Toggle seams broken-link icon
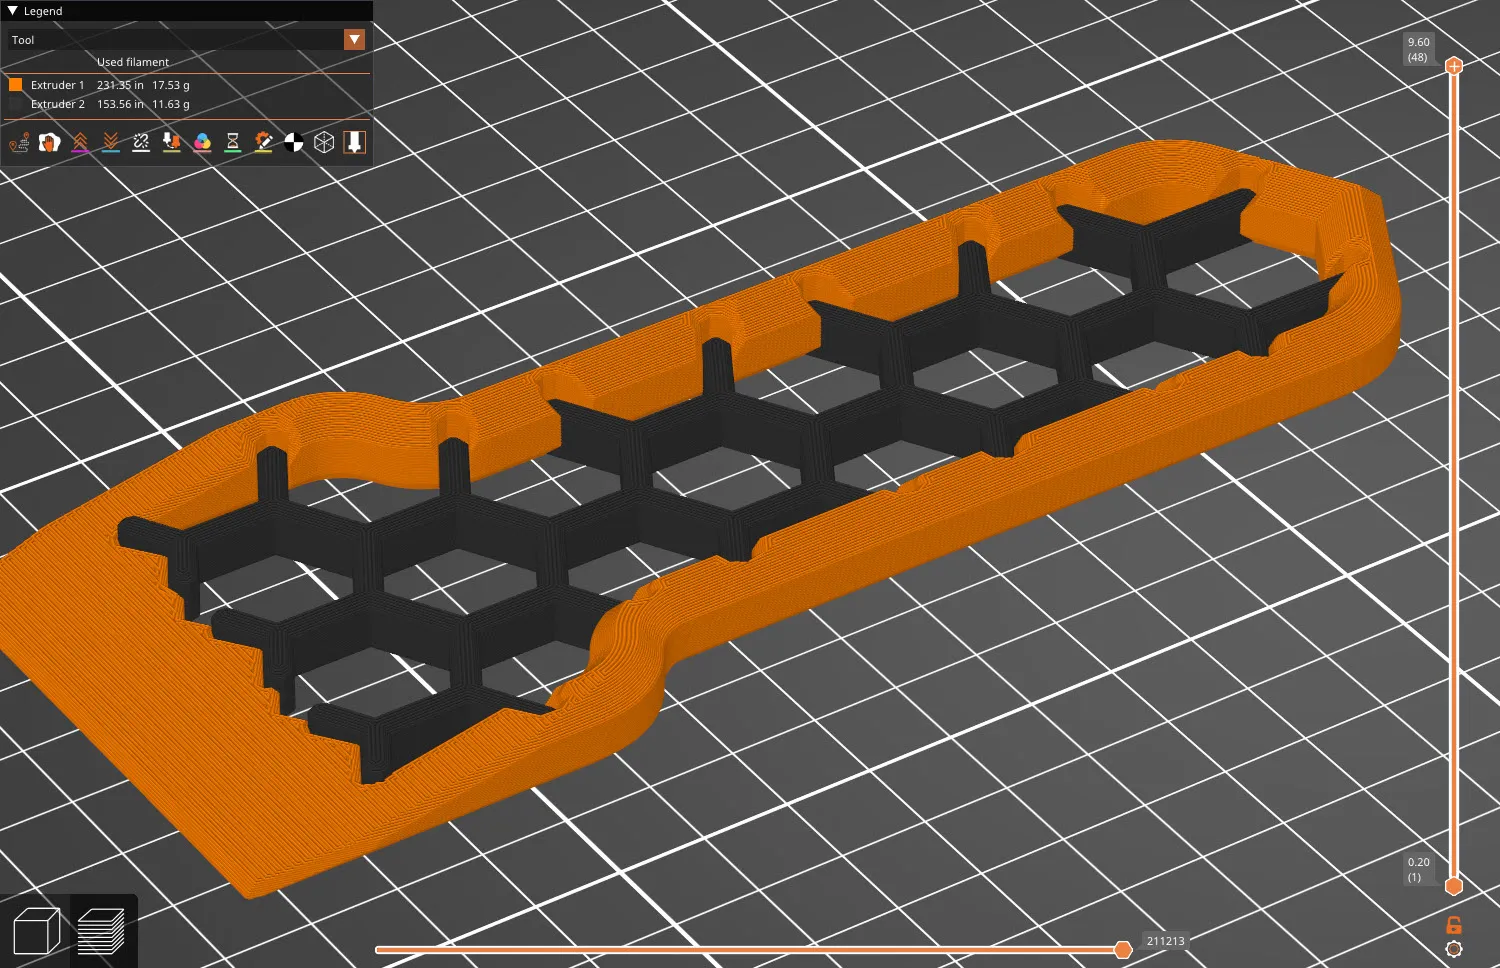Image resolution: width=1500 pixels, height=968 pixels. (x=141, y=143)
